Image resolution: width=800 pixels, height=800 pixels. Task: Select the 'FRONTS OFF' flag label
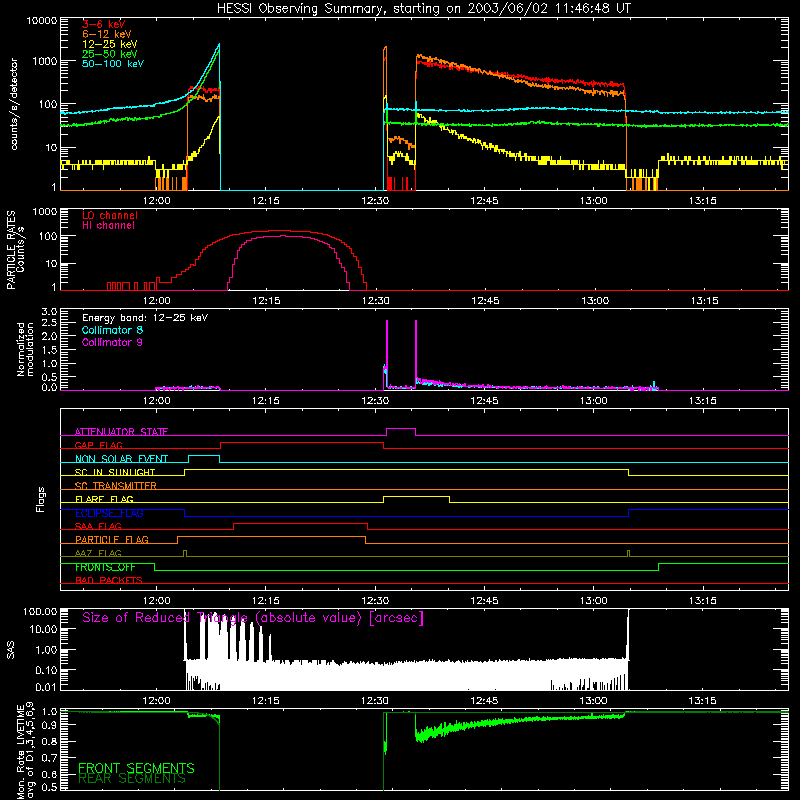(105, 567)
